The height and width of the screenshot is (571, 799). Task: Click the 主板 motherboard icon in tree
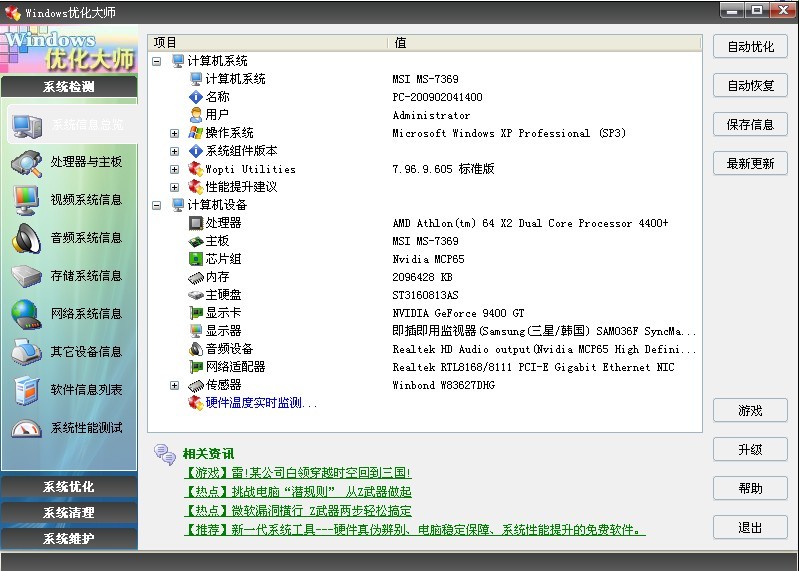pyautogui.click(x=196, y=241)
